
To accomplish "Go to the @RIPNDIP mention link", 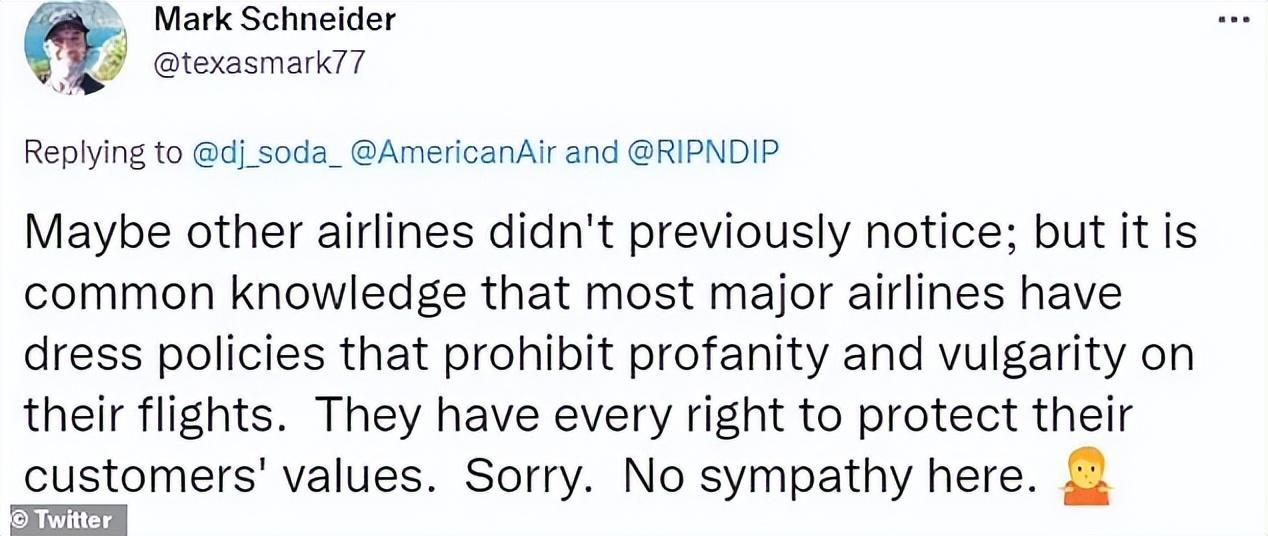I will [x=703, y=153].
